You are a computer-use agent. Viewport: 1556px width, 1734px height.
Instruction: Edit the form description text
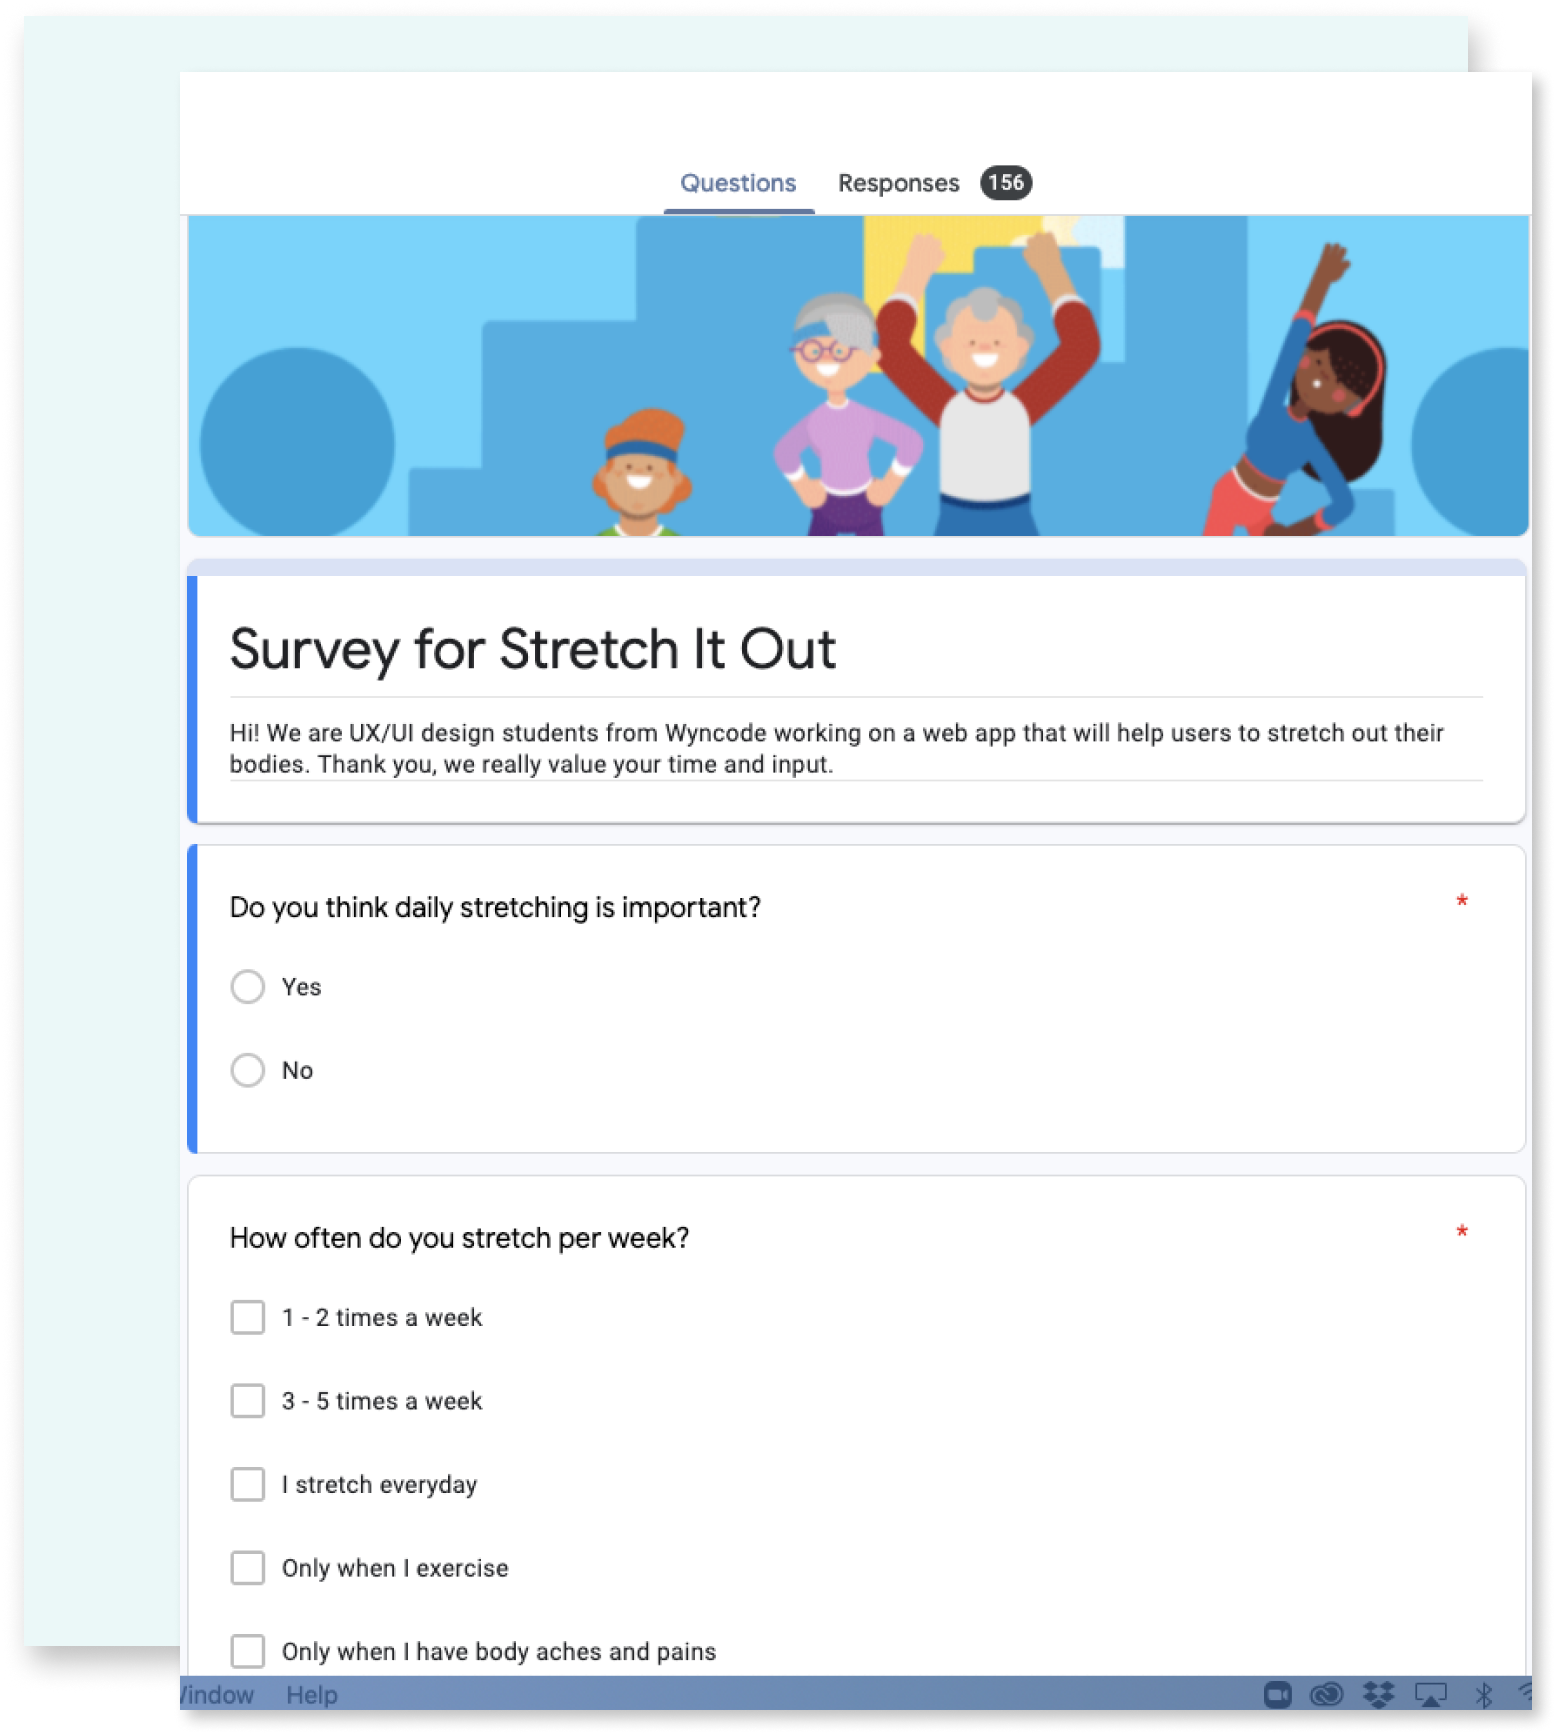point(836,748)
